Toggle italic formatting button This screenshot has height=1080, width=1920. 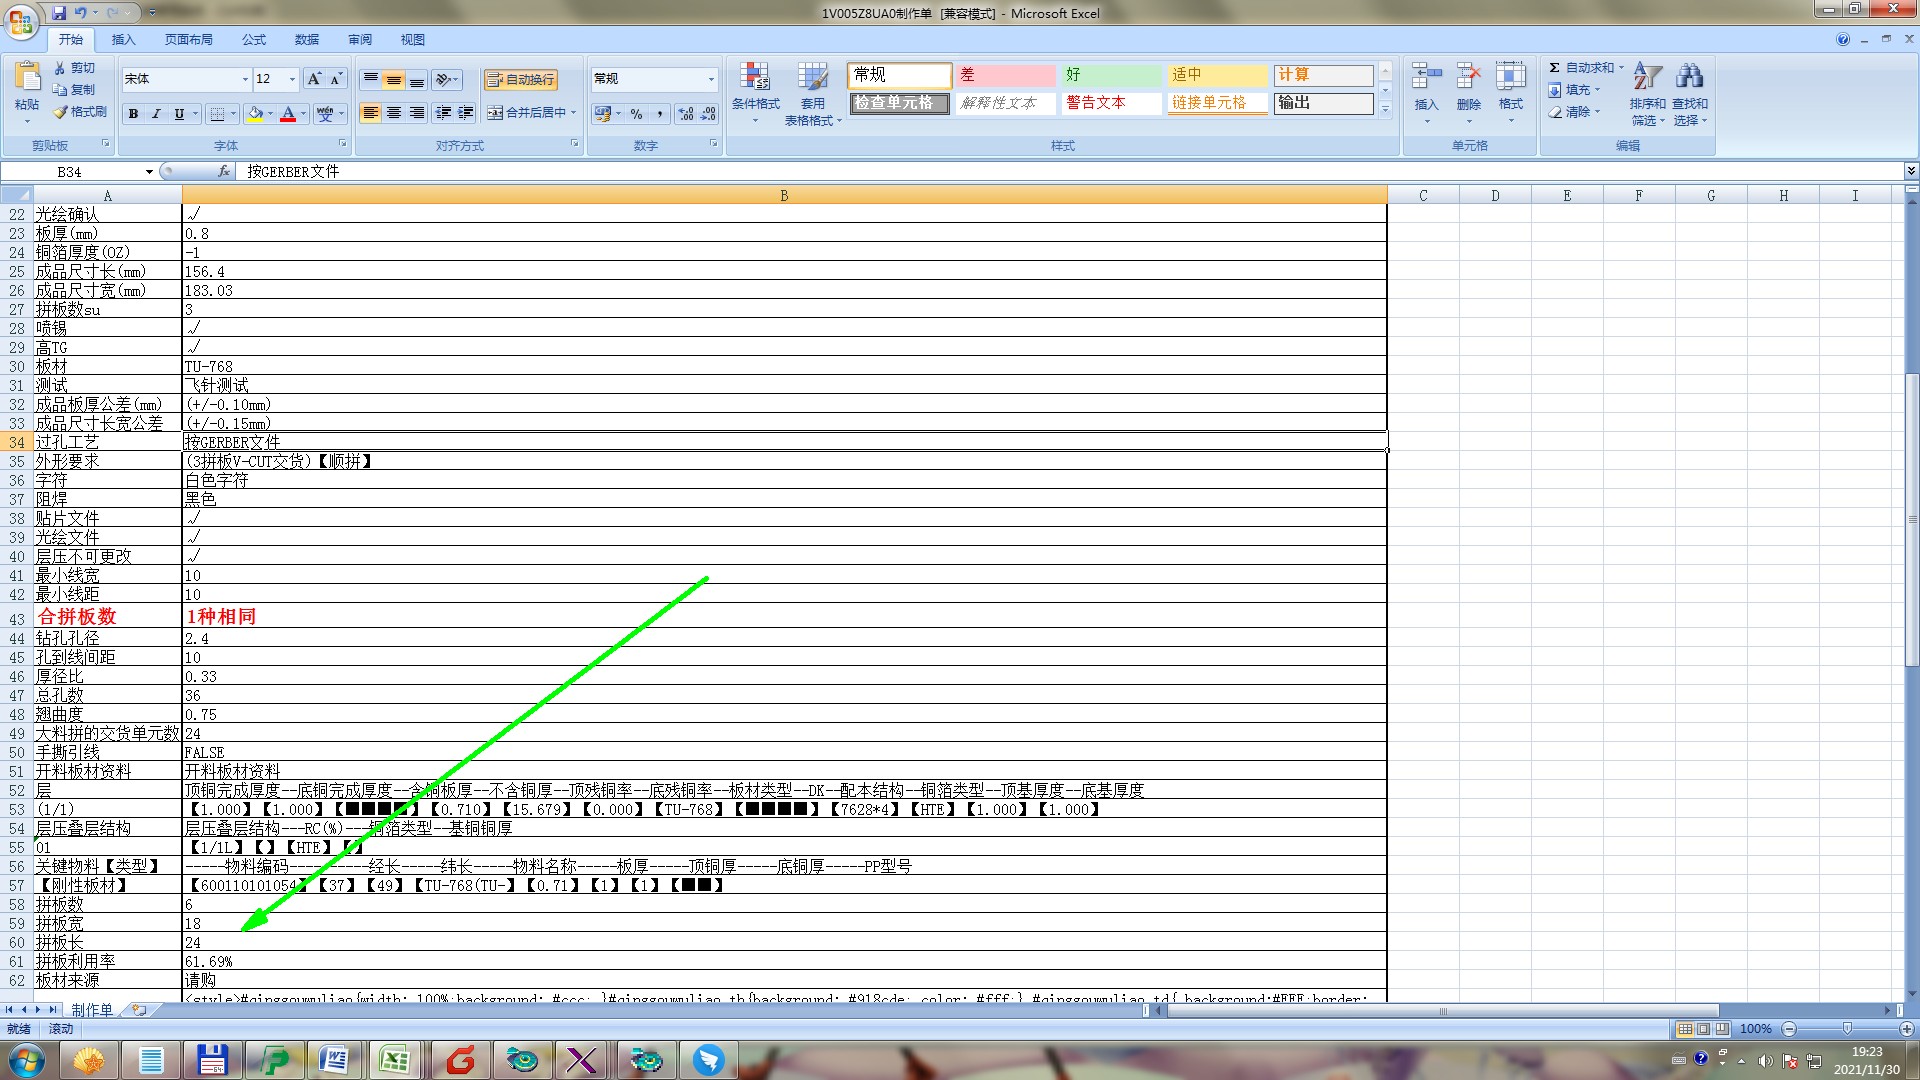click(x=156, y=114)
